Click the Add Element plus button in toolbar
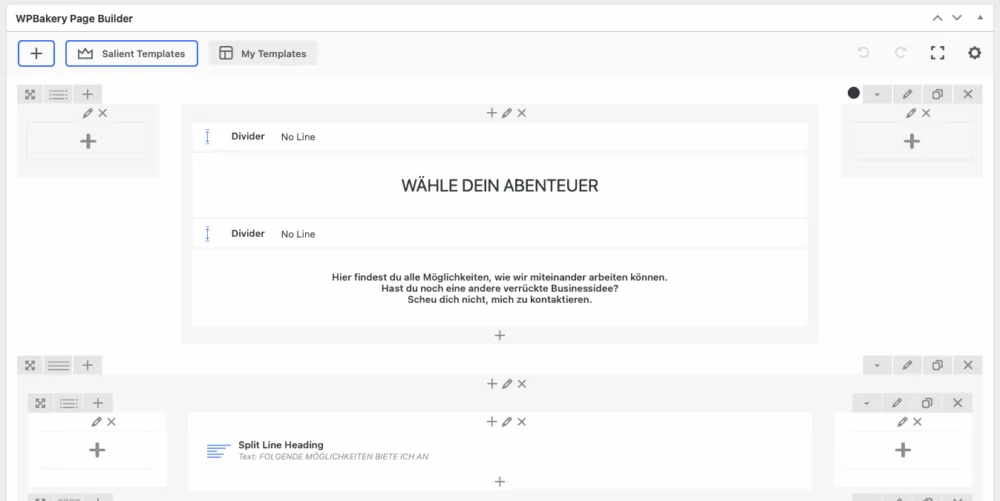This screenshot has height=501, width=1000. [x=36, y=53]
